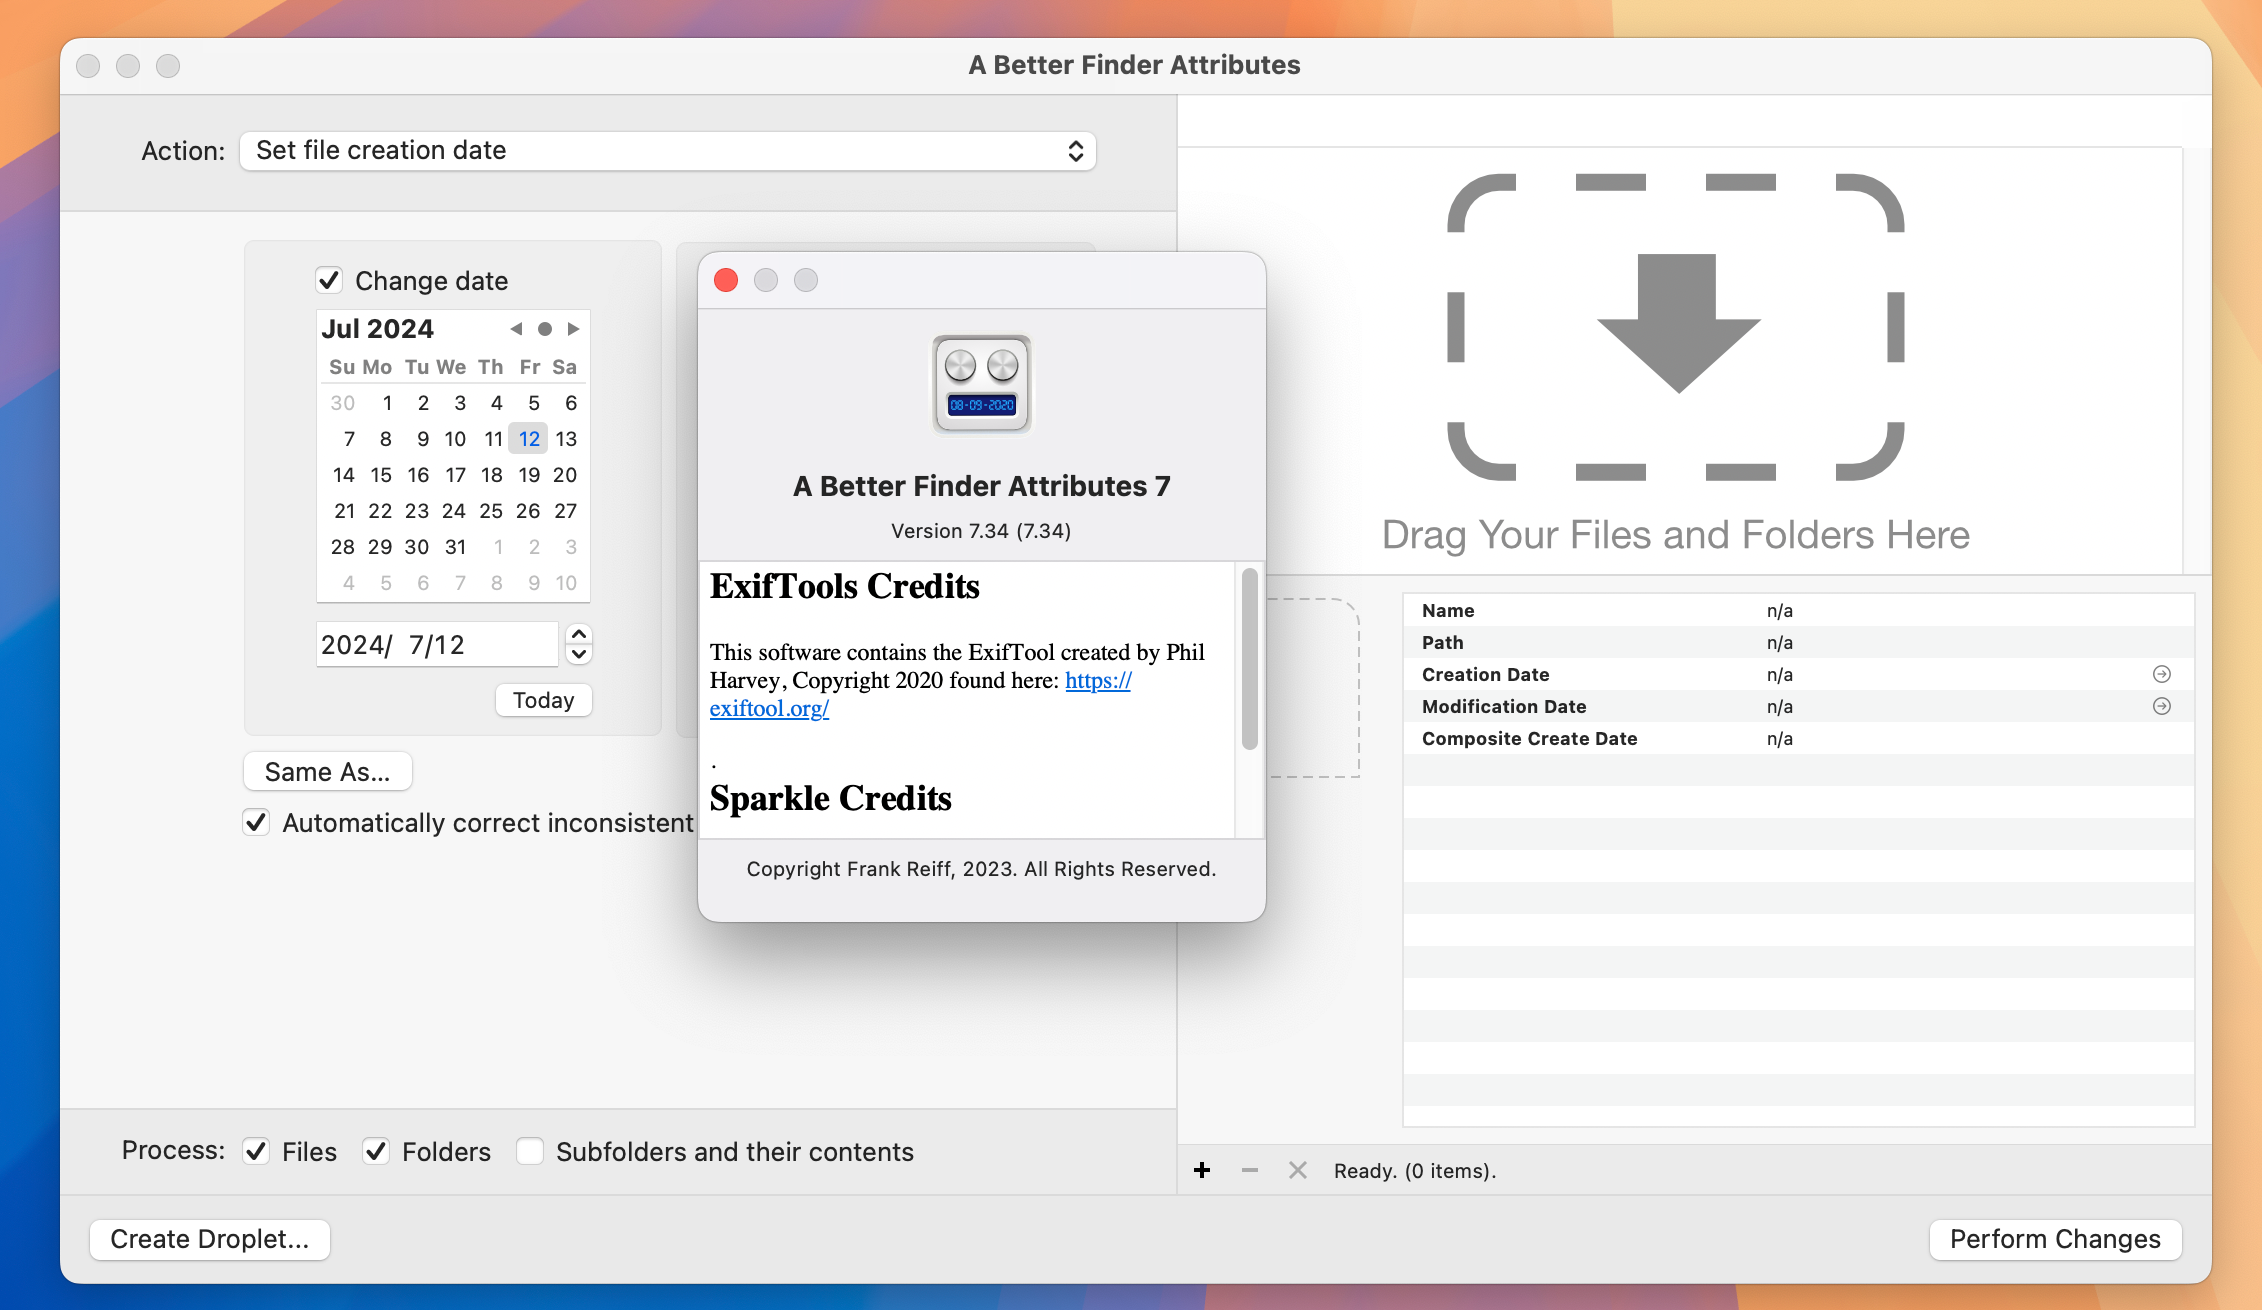Click the remove item minus icon at bottom
2262x1310 pixels.
coord(1247,1170)
